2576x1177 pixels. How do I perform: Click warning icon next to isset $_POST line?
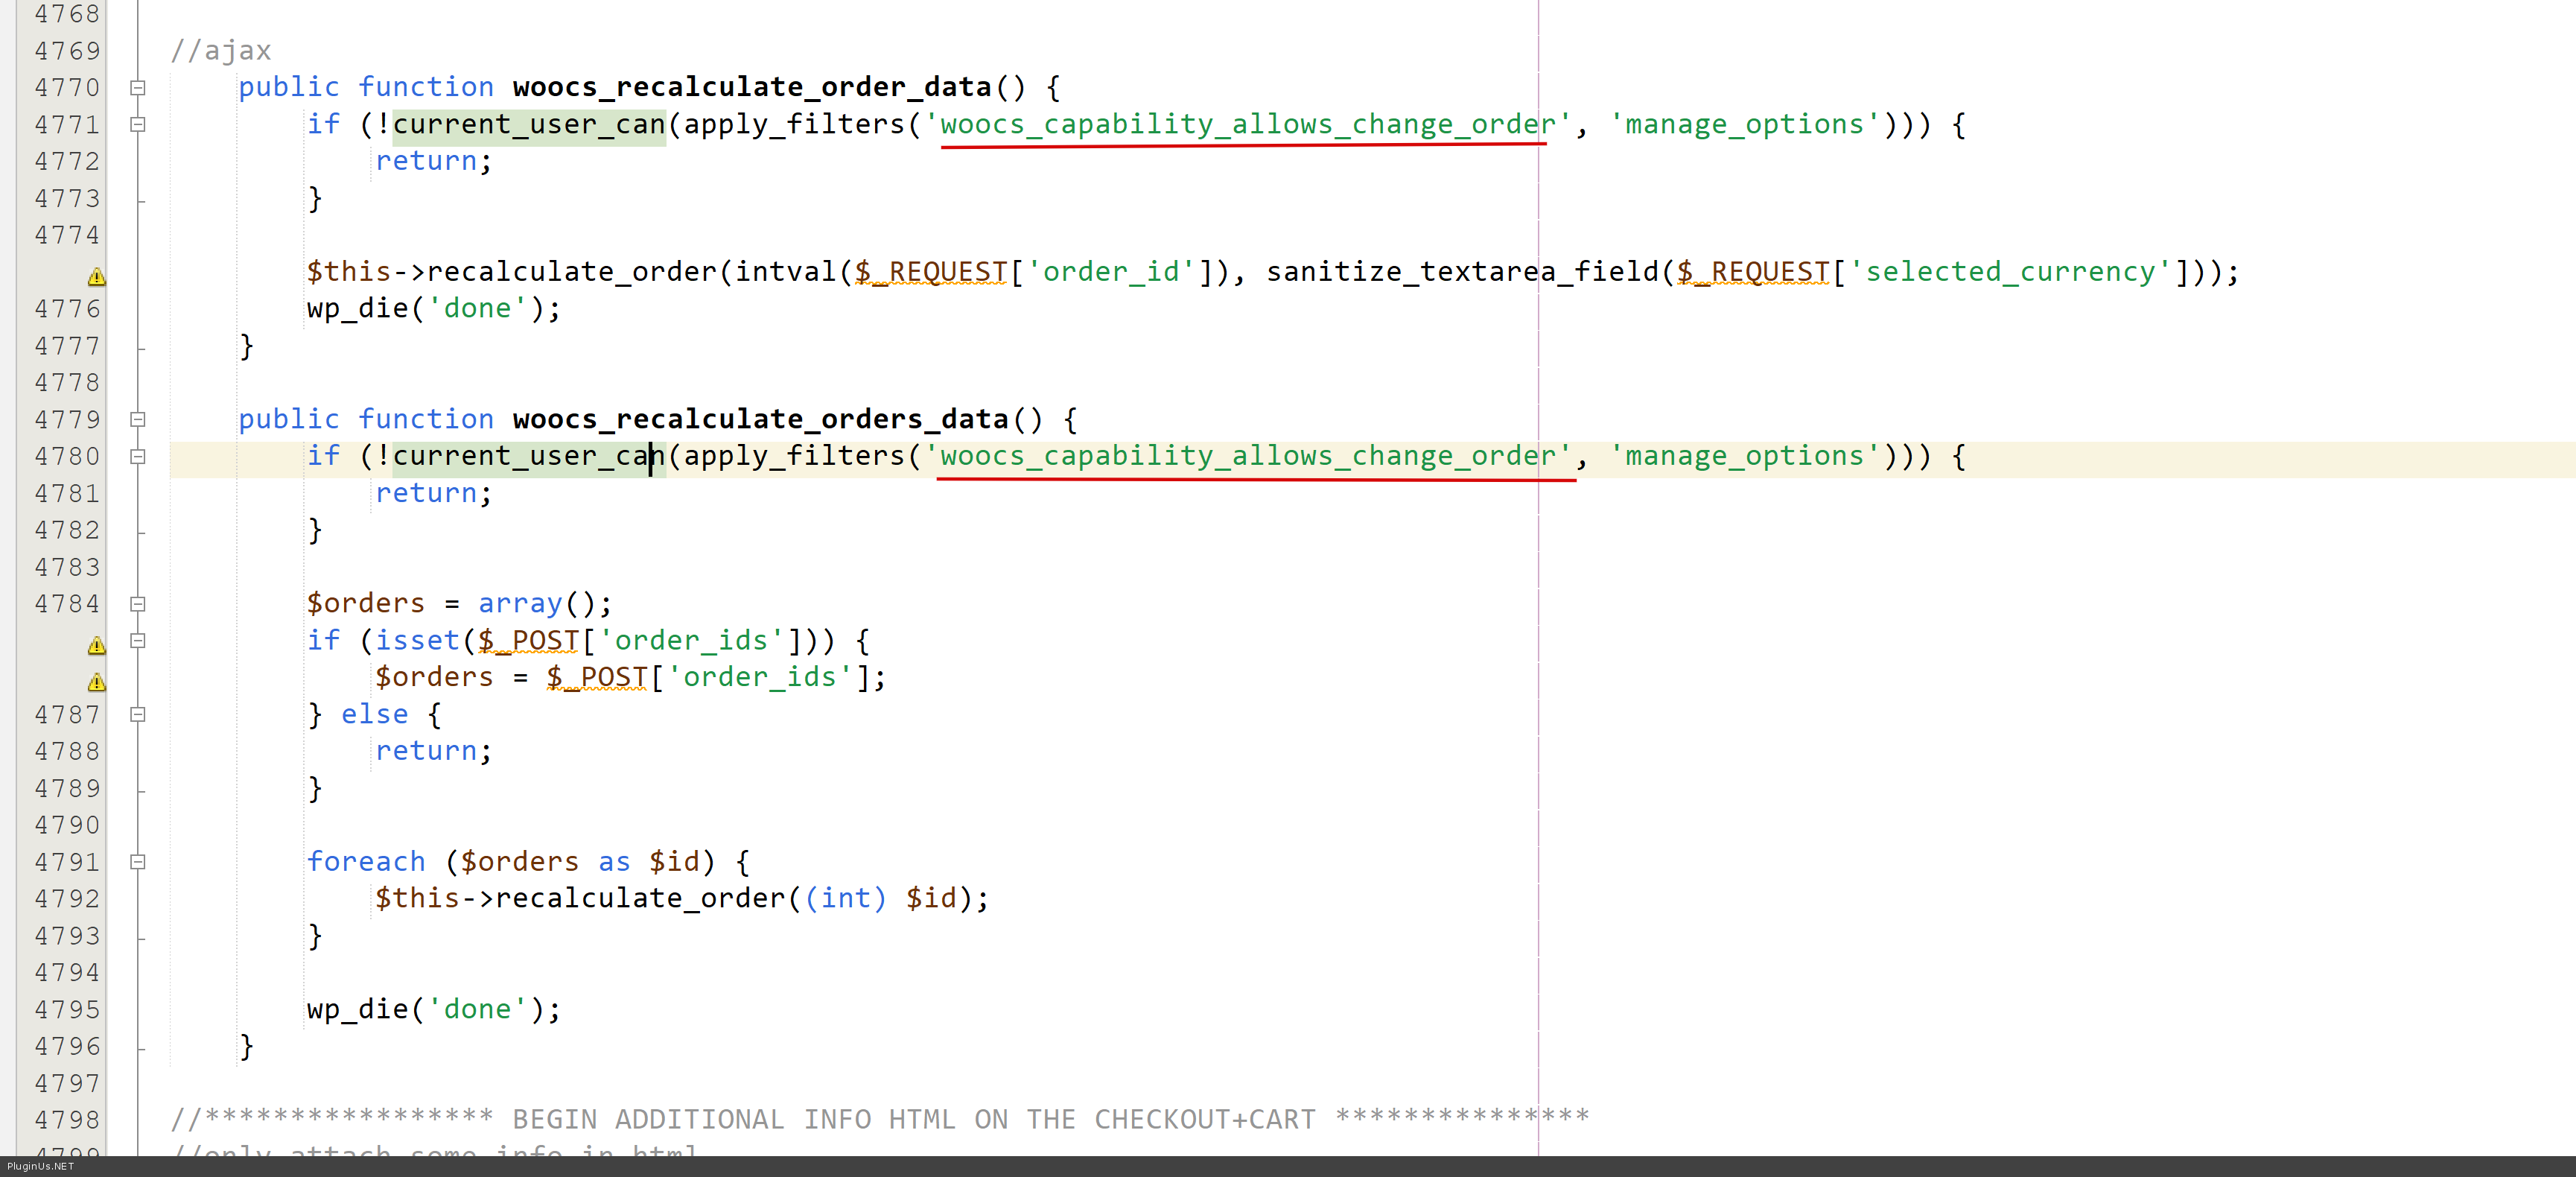pyautogui.click(x=96, y=644)
